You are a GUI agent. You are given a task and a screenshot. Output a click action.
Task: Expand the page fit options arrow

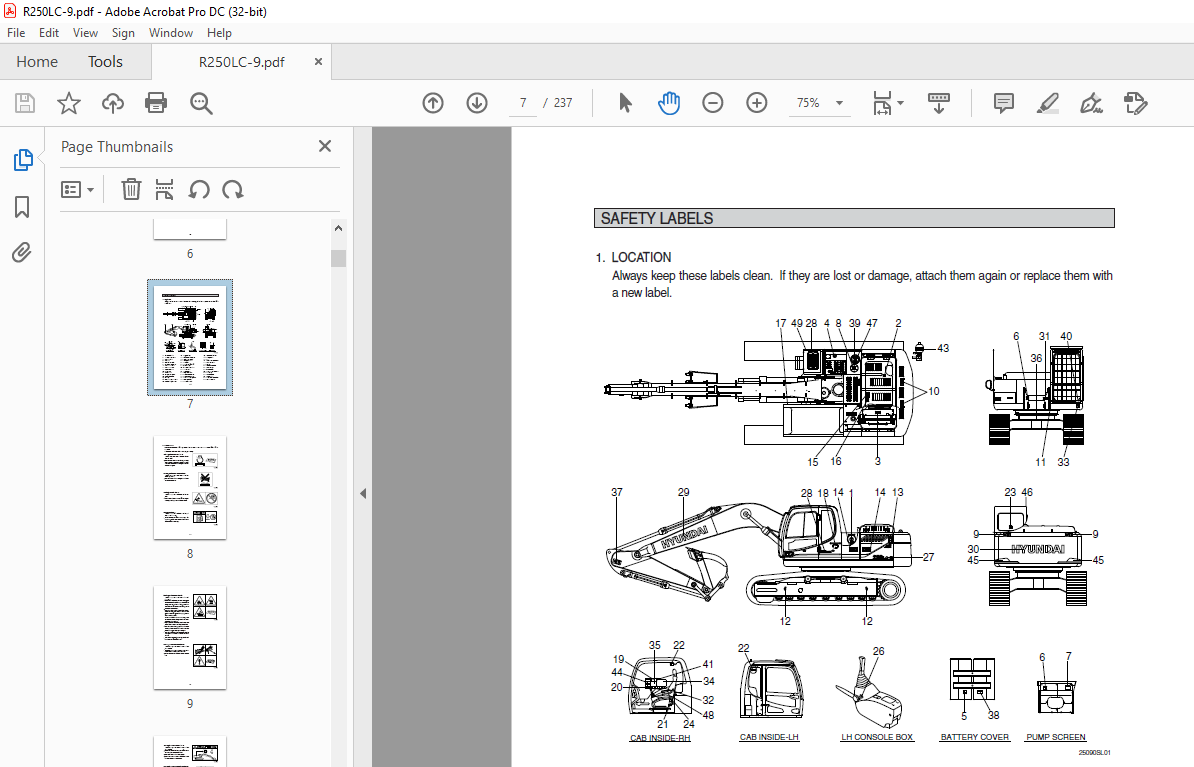901,103
